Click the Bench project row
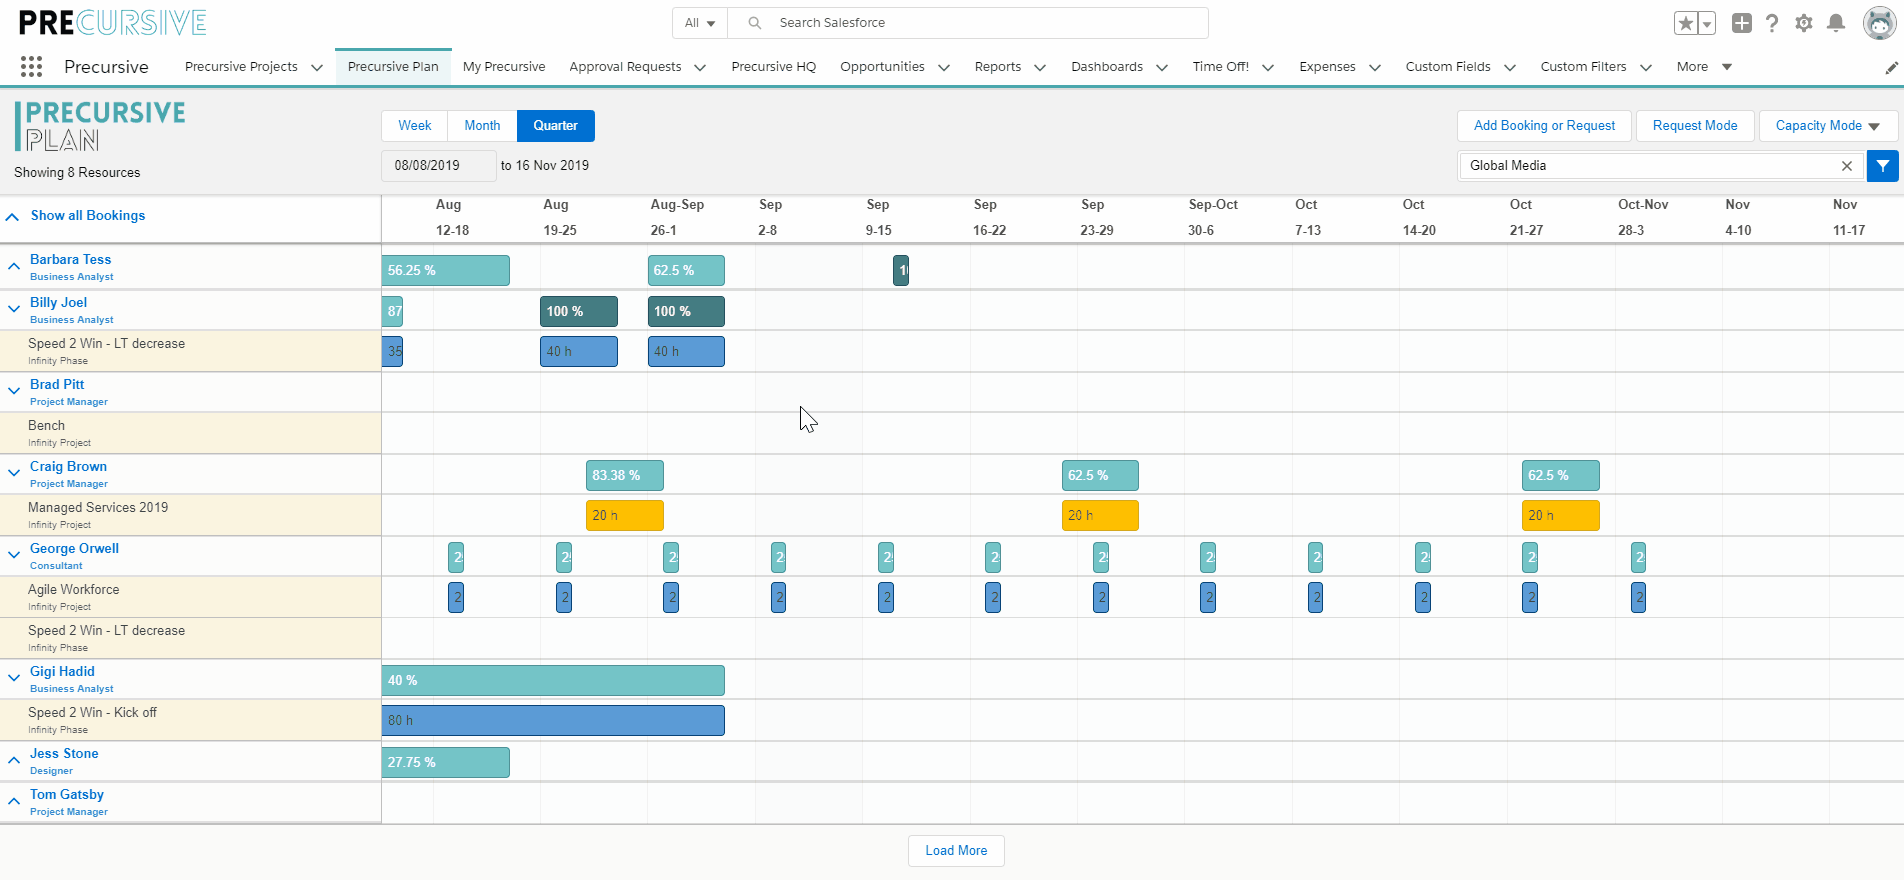 [190, 433]
